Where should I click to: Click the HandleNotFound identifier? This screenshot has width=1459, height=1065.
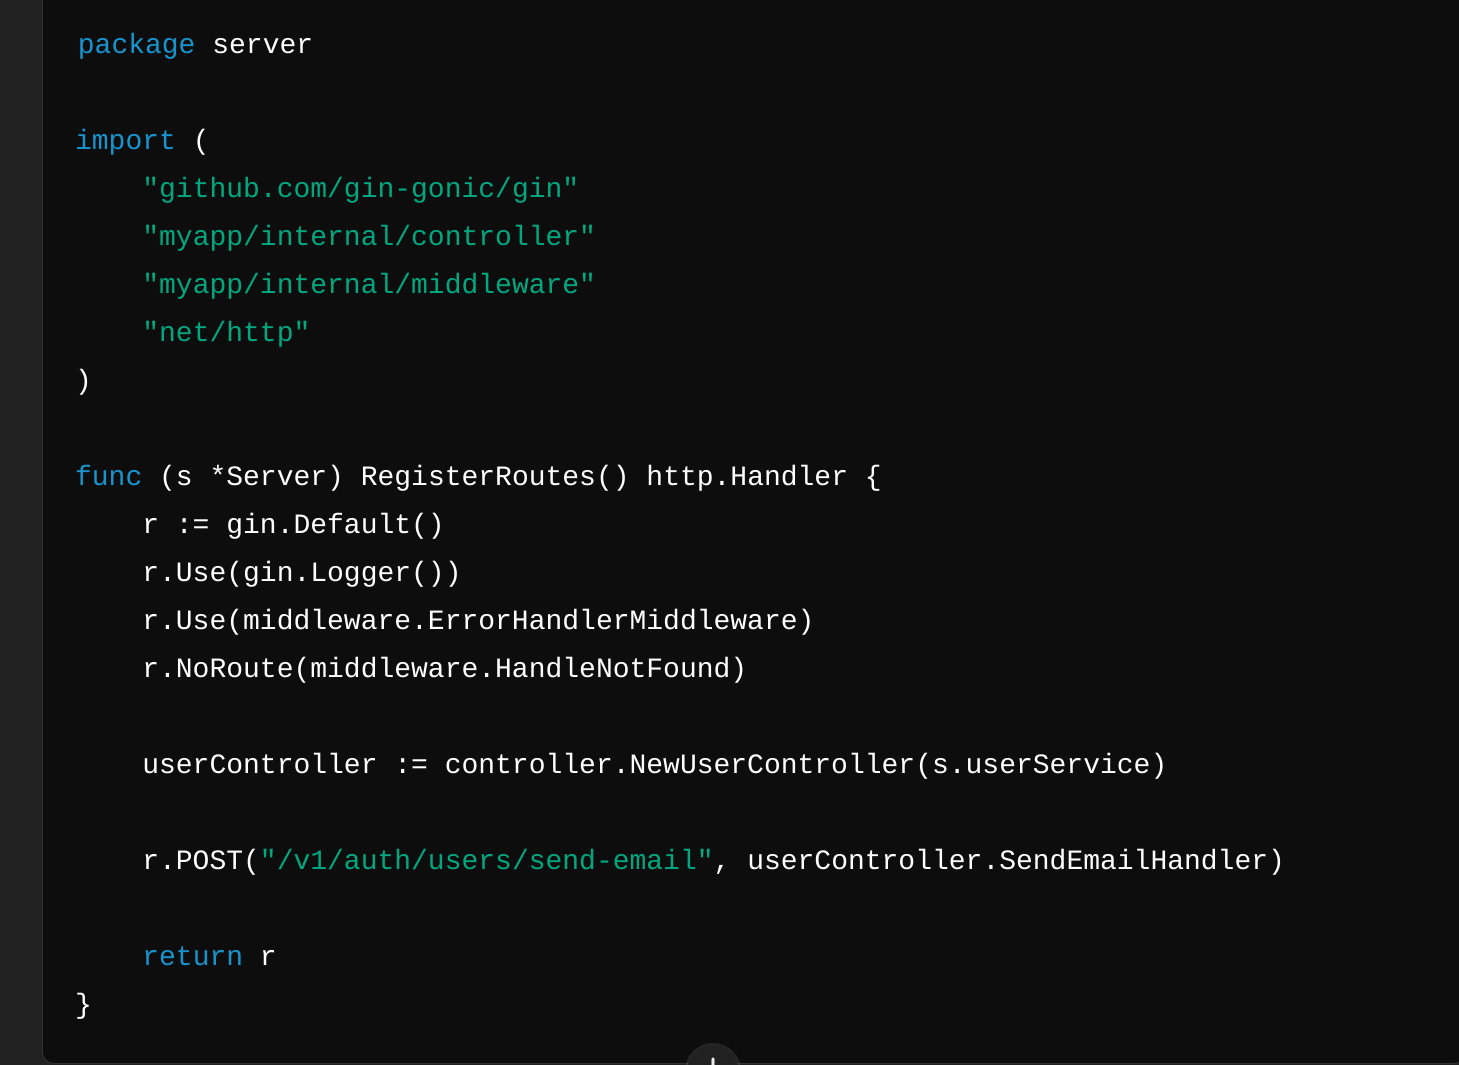click(x=612, y=669)
